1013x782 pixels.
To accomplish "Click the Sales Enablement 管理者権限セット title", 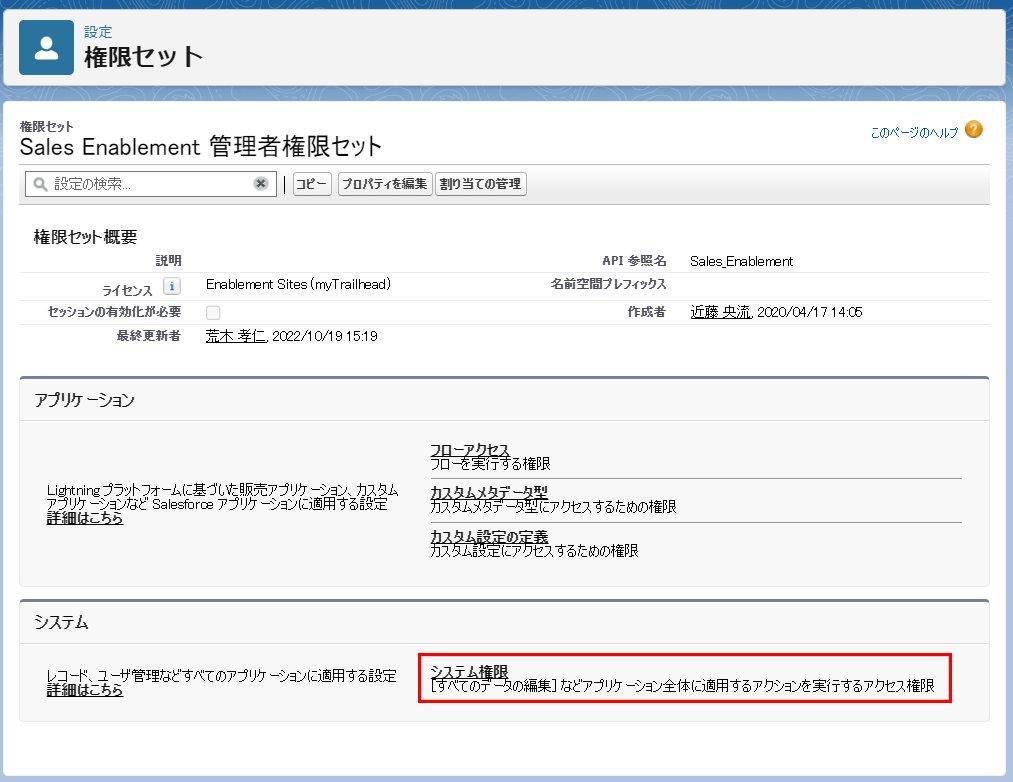I will point(200,147).
